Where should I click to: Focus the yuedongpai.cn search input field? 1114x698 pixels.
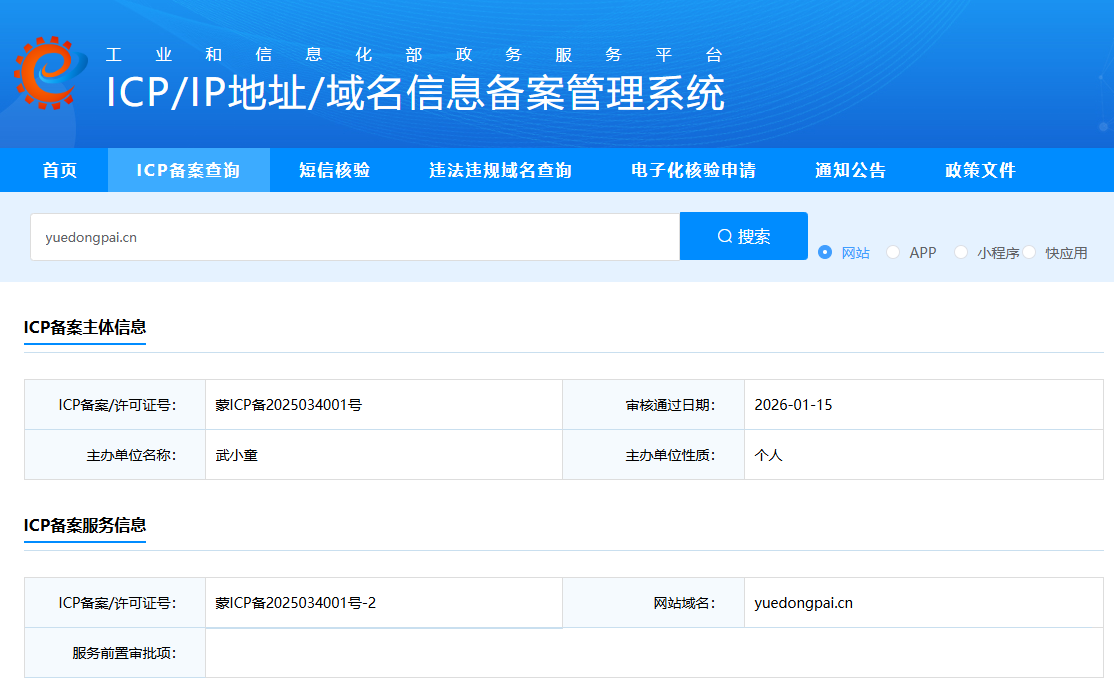[x=355, y=237]
